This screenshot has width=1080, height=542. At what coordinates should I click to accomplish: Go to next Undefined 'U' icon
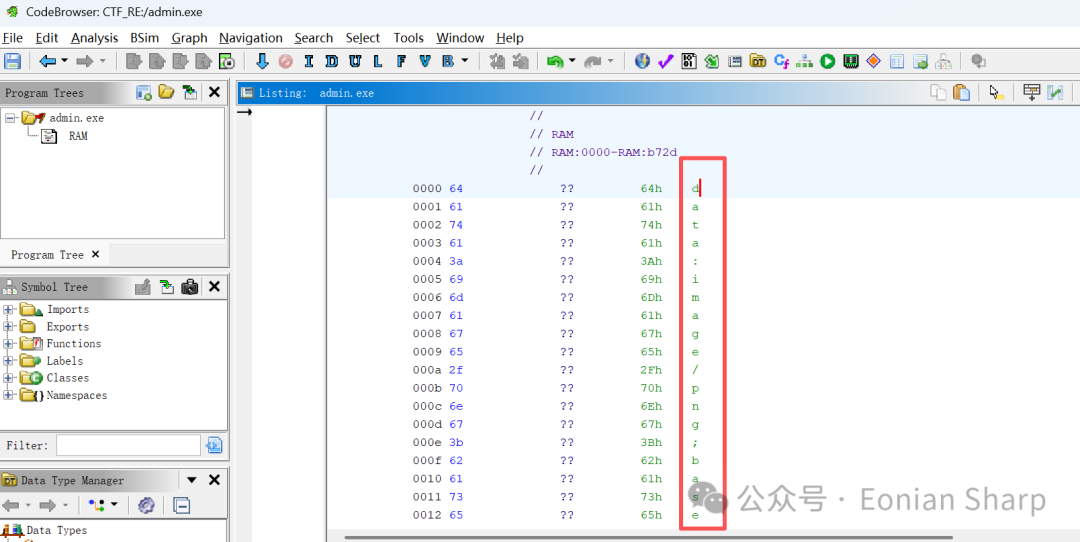click(355, 61)
